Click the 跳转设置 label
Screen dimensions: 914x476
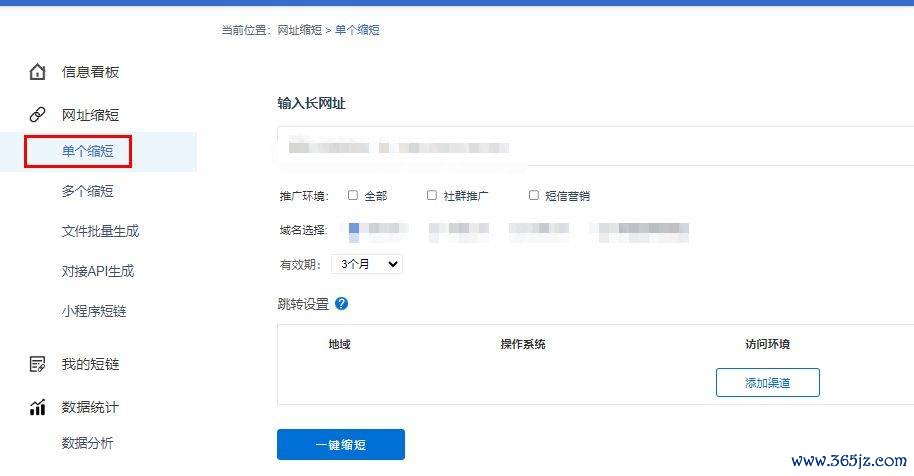303,304
